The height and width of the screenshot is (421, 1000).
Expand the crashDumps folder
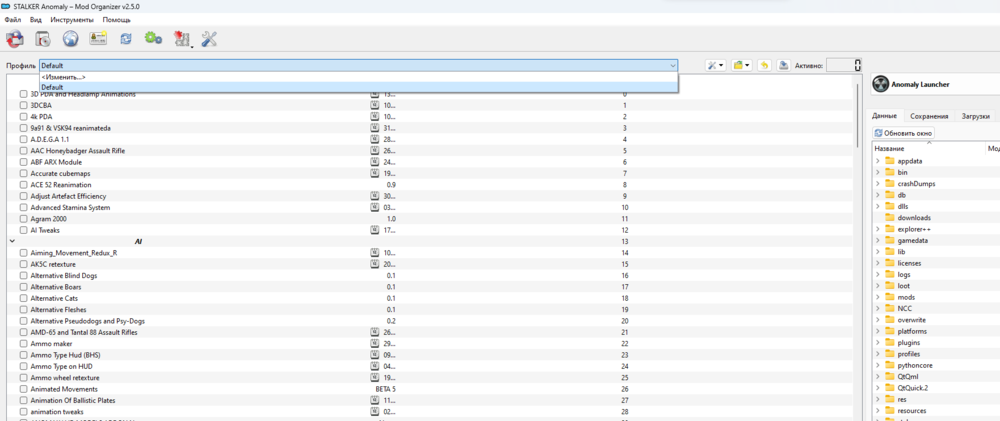(x=878, y=184)
